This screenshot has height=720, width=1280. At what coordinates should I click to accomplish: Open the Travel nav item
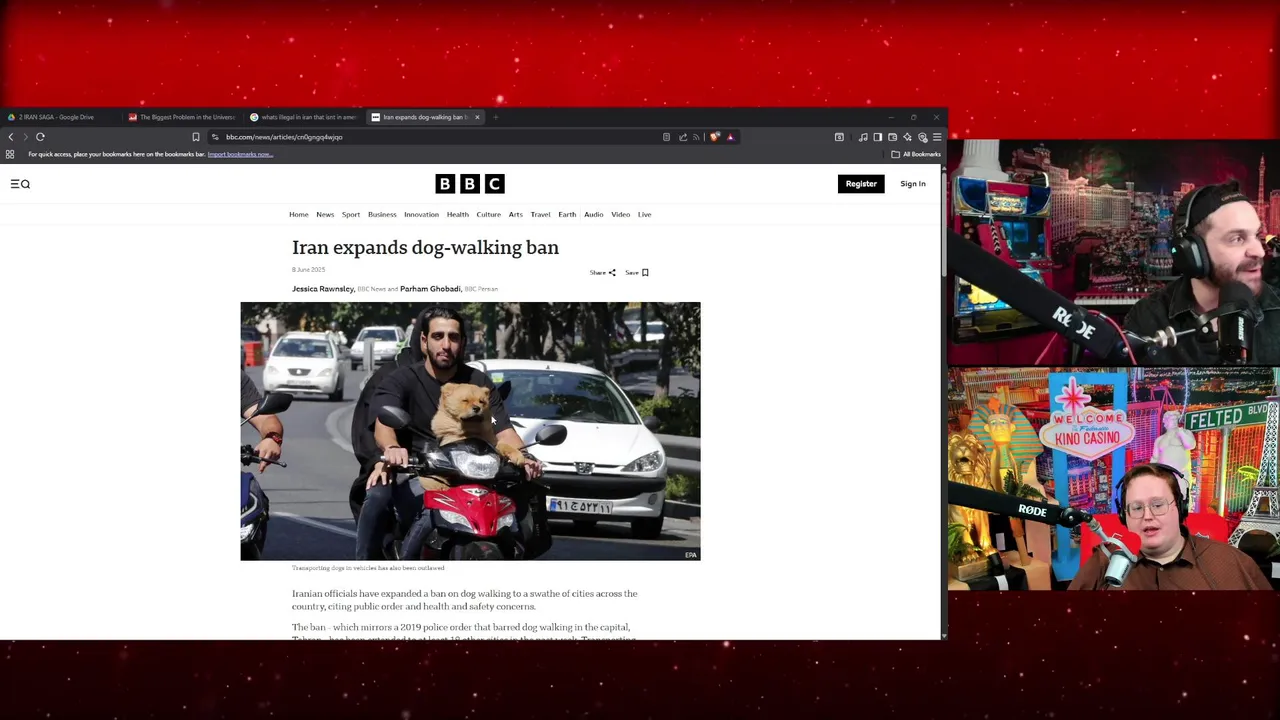(x=541, y=214)
